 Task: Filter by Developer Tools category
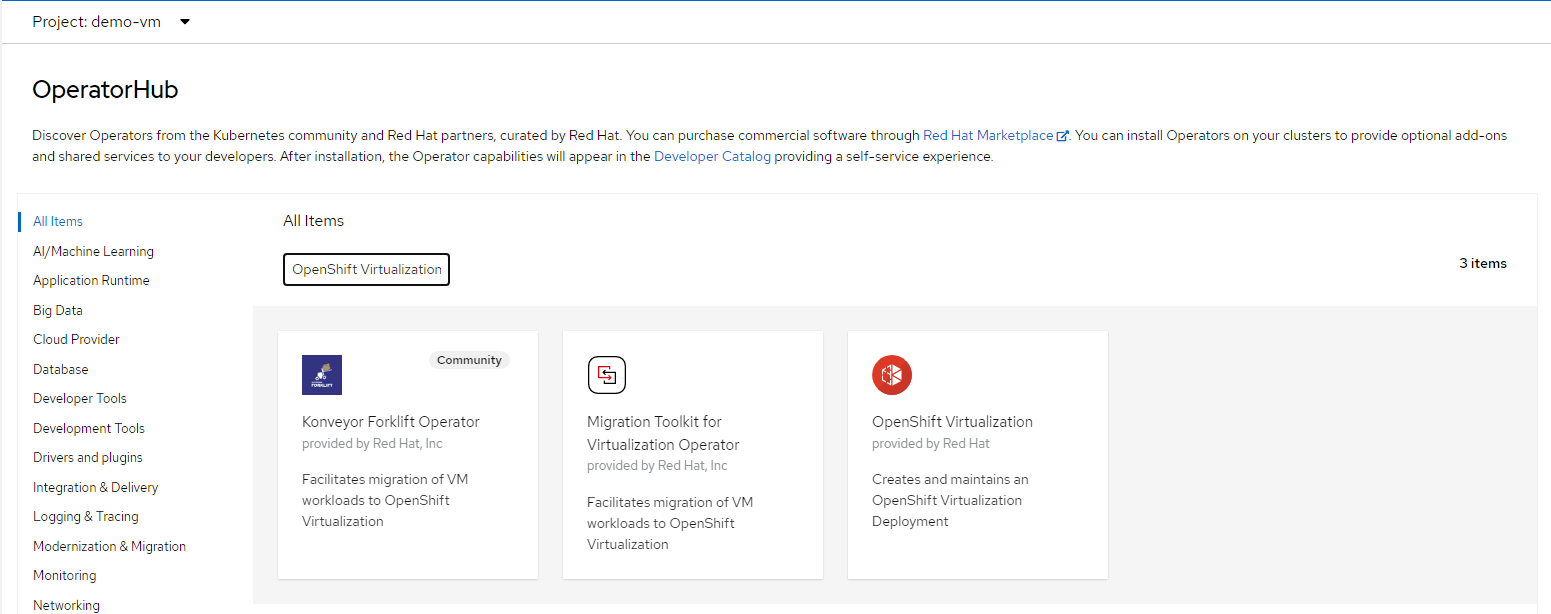coord(80,399)
